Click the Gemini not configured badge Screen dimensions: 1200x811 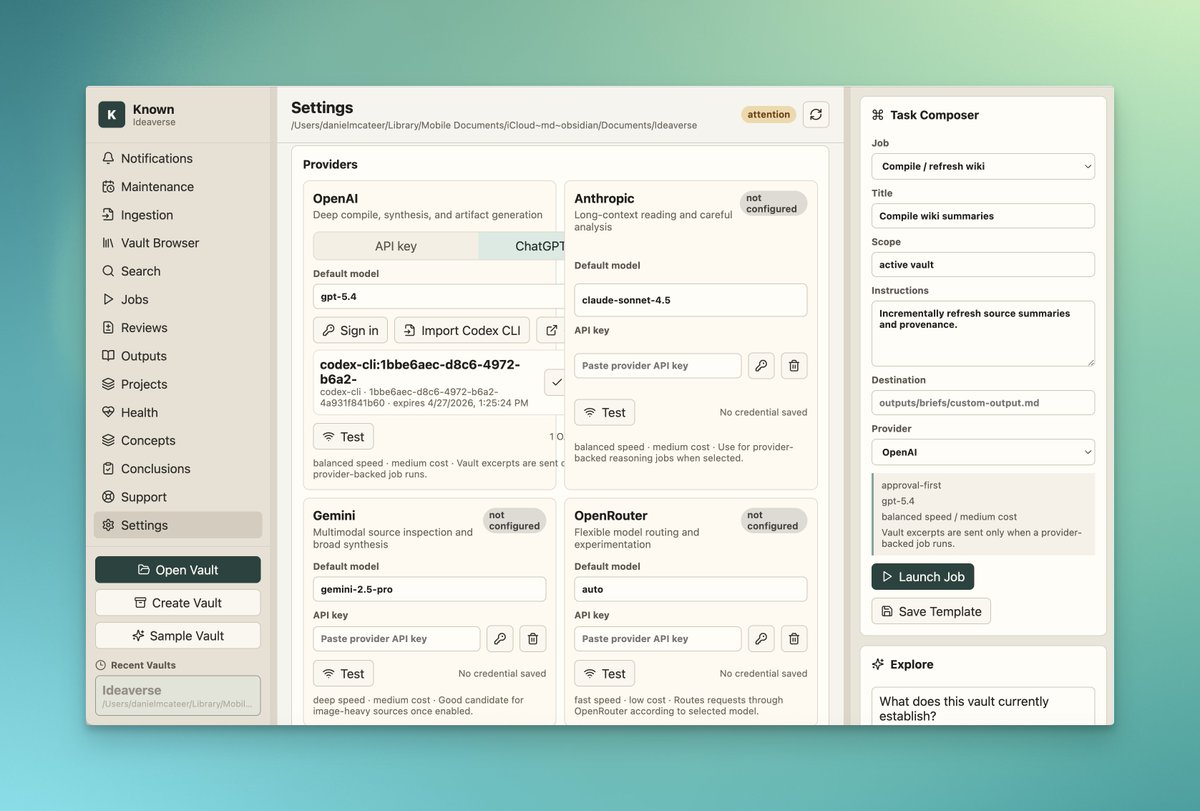tap(514, 520)
